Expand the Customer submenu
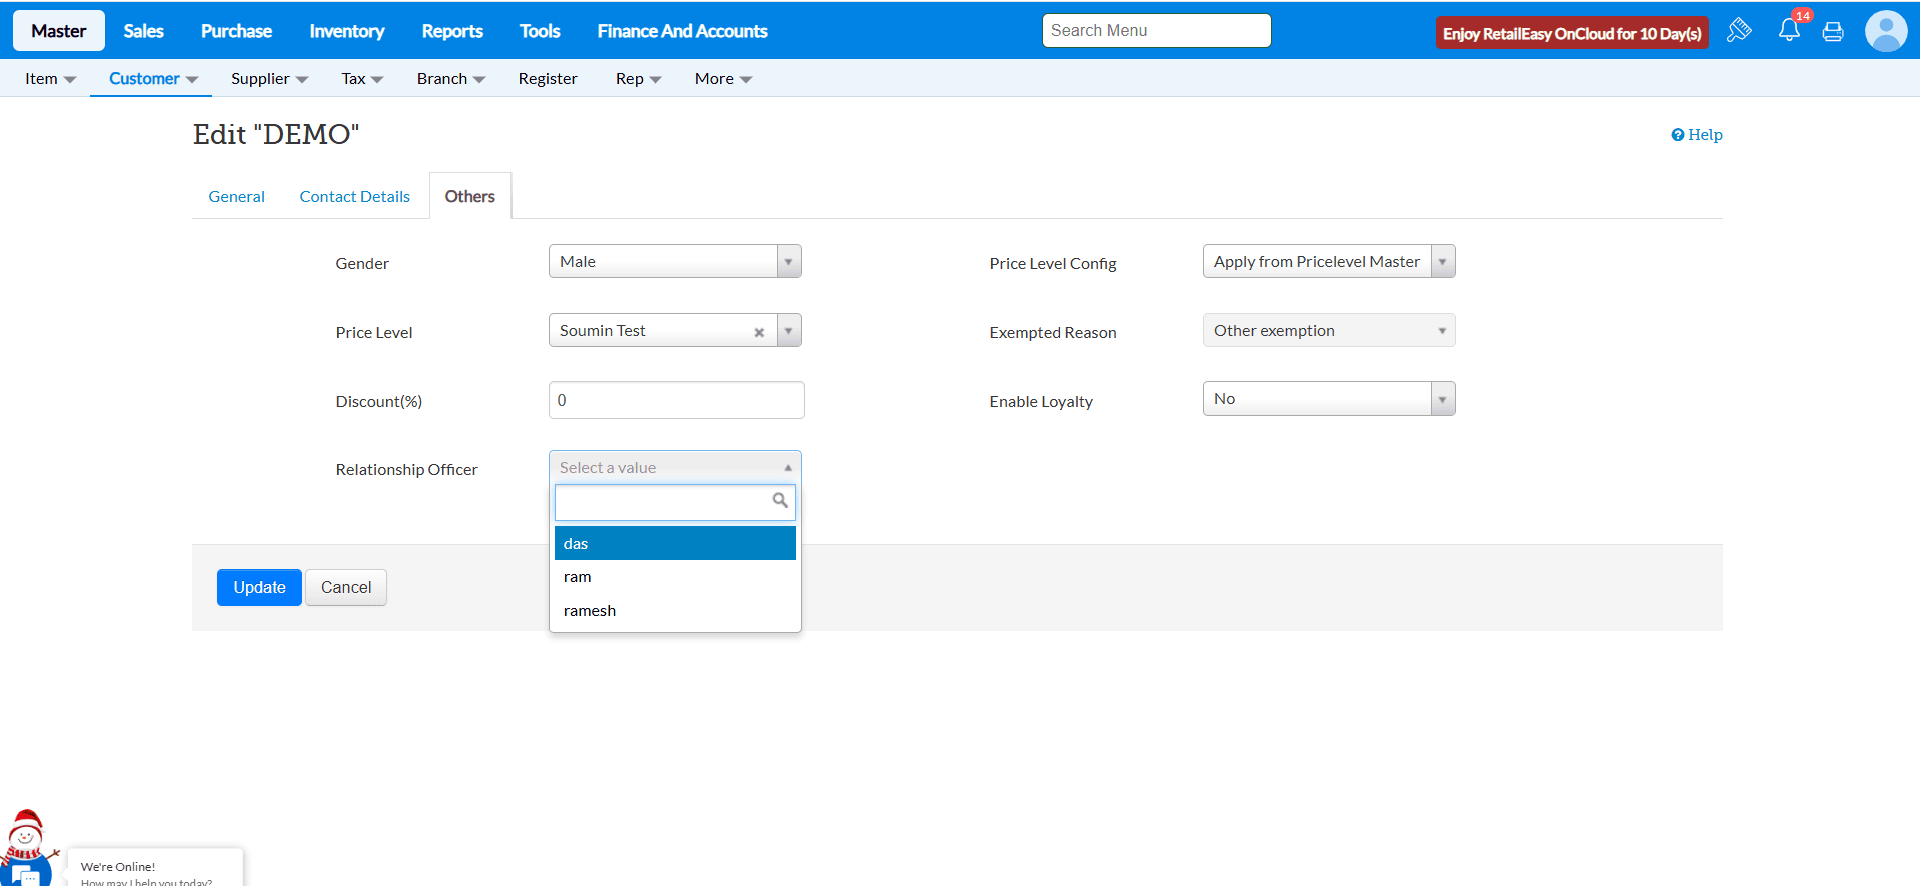The image size is (1920, 886). pos(153,78)
